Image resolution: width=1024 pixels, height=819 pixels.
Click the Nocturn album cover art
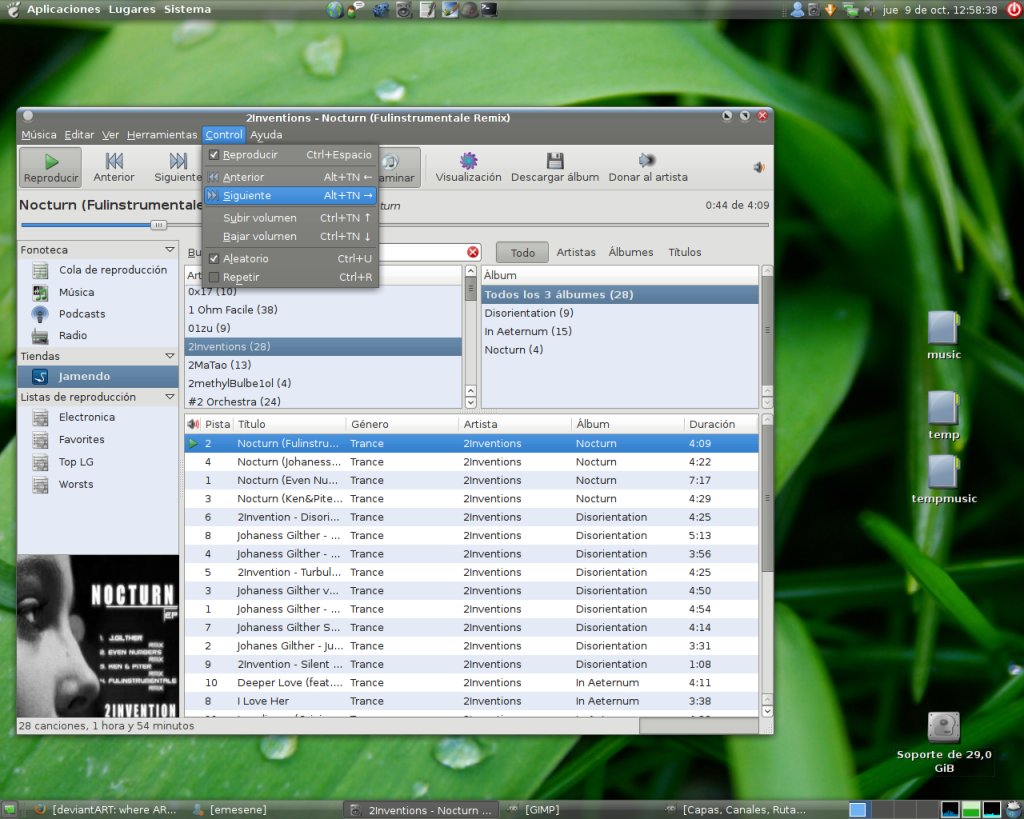pos(98,636)
